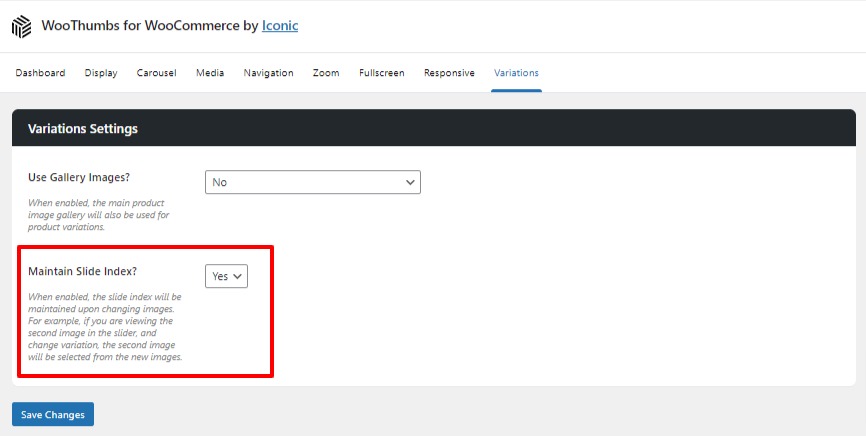
Task: Select the active Variations tab
Action: 516,73
